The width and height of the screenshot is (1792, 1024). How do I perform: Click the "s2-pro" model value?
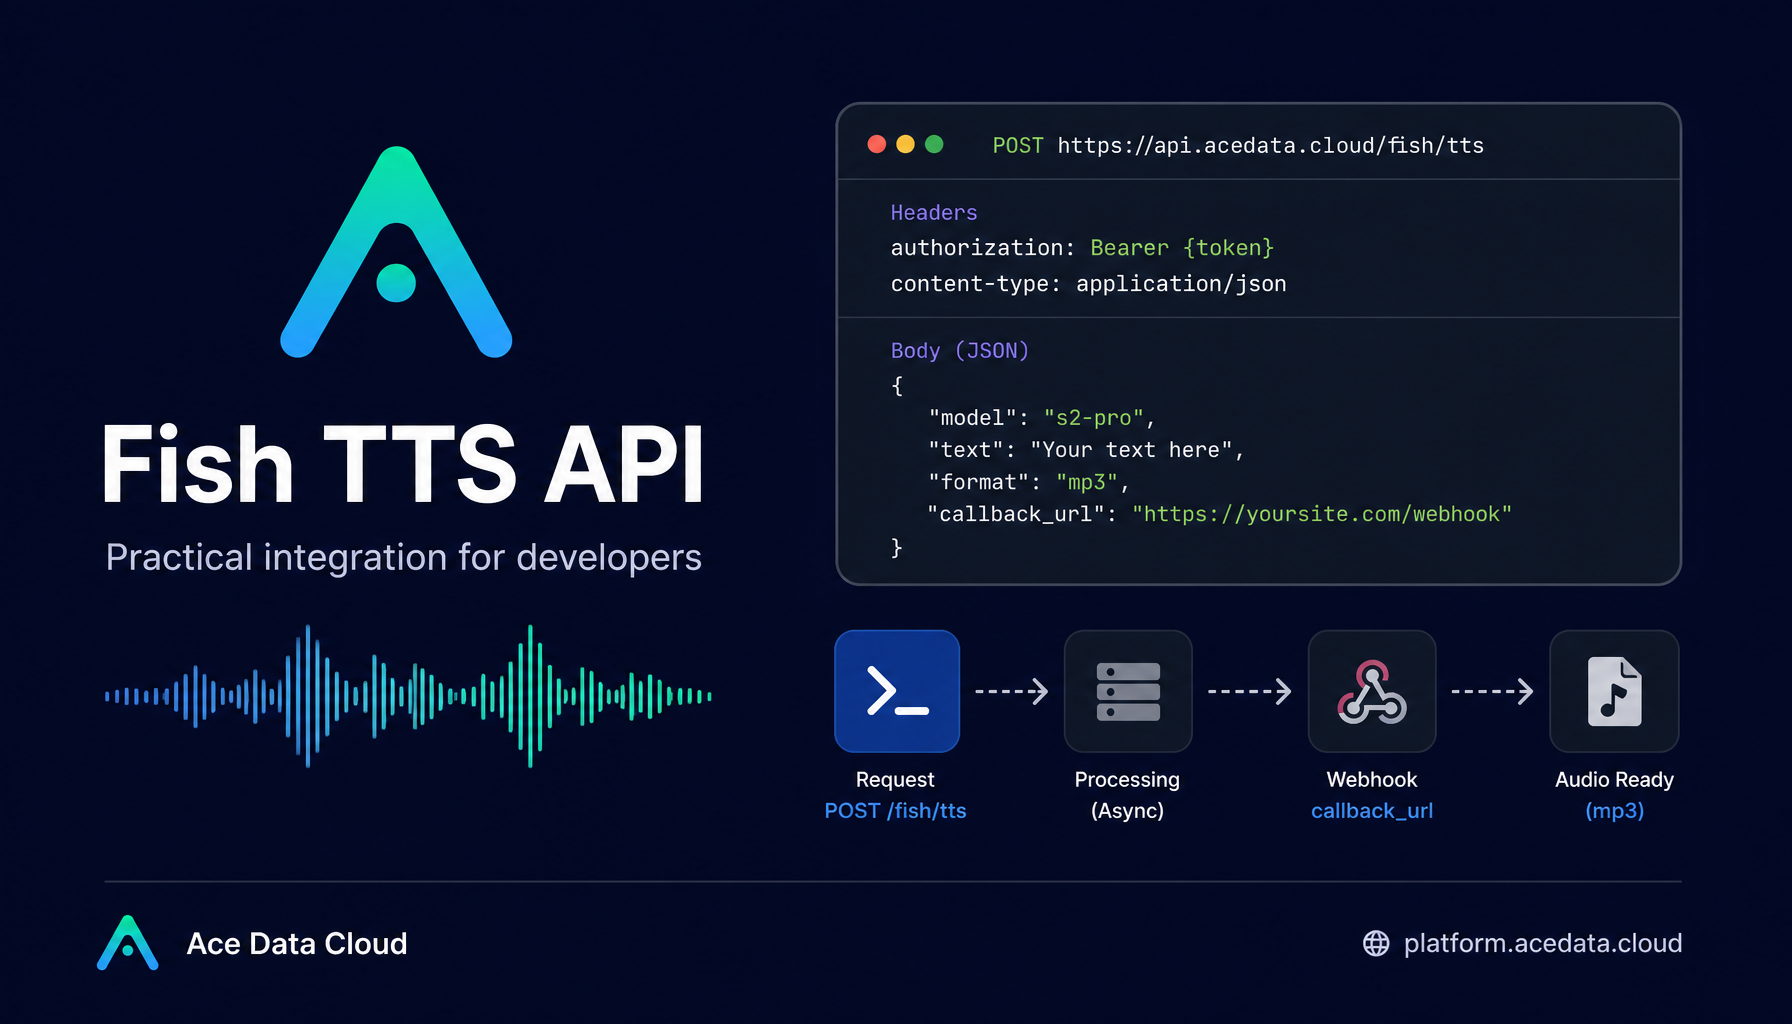tap(1094, 418)
